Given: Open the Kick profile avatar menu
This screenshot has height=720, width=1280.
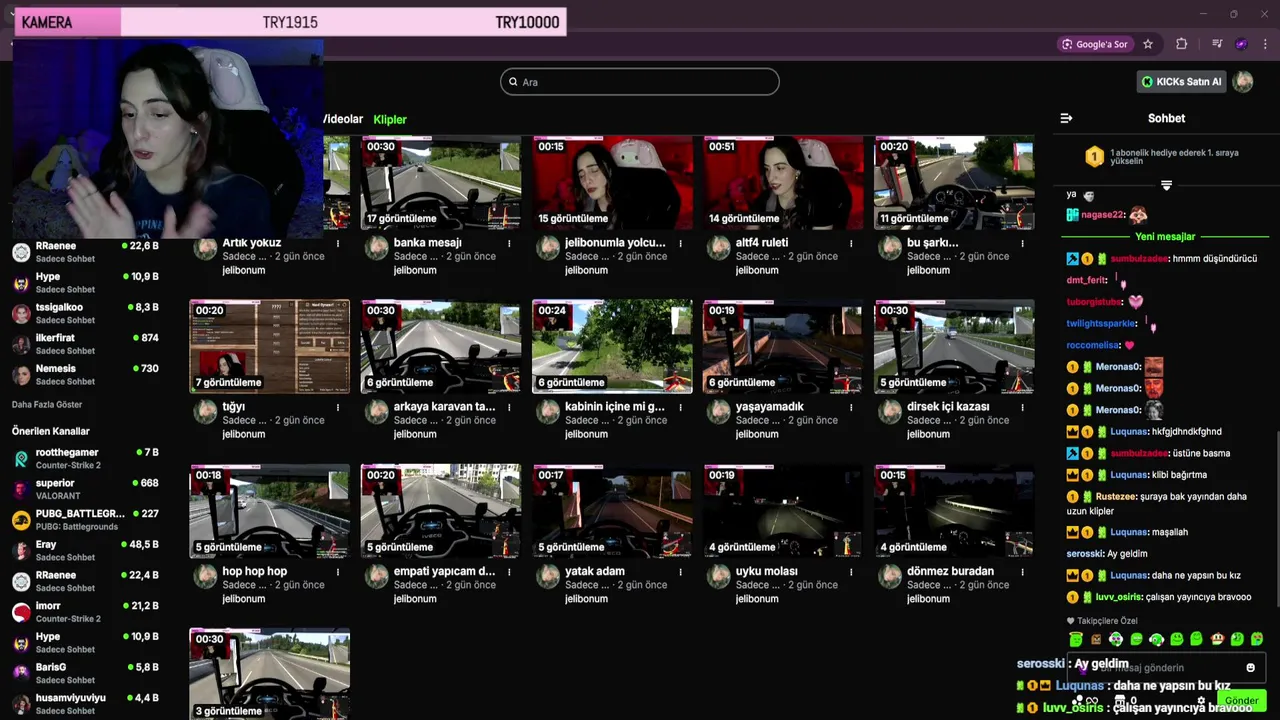Looking at the screenshot, I should 1243,82.
